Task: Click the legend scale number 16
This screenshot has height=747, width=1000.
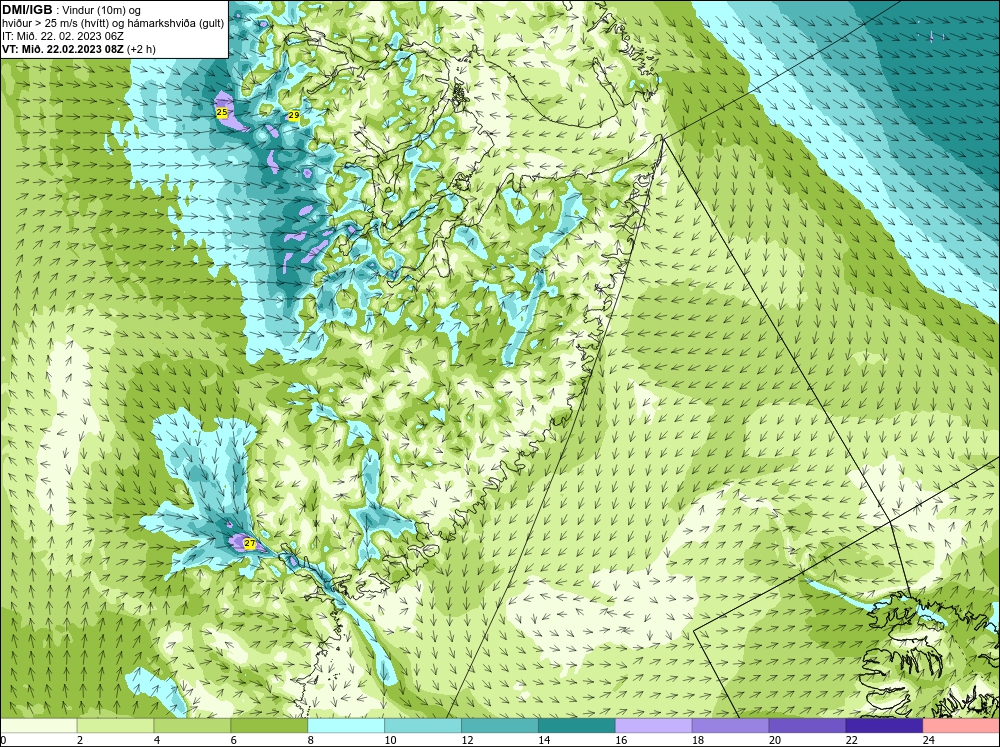Action: pos(621,740)
